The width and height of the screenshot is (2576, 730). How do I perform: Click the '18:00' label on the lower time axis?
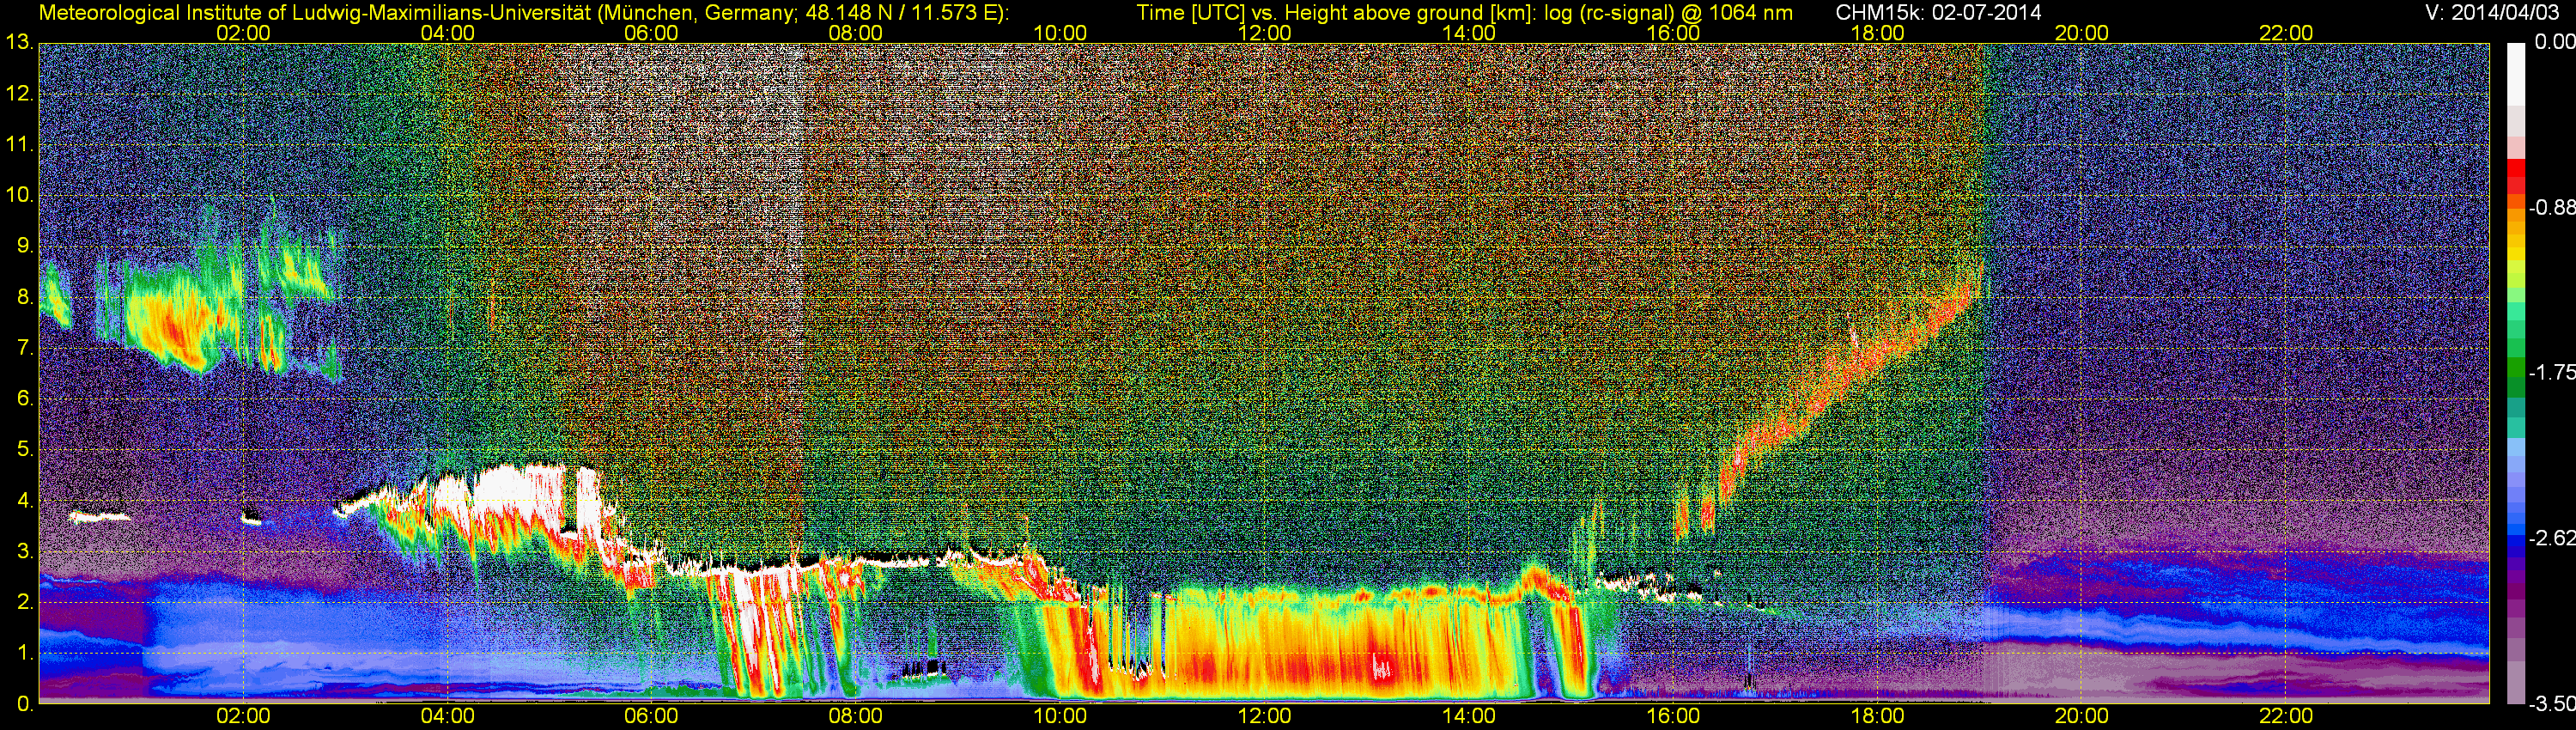tap(1877, 716)
